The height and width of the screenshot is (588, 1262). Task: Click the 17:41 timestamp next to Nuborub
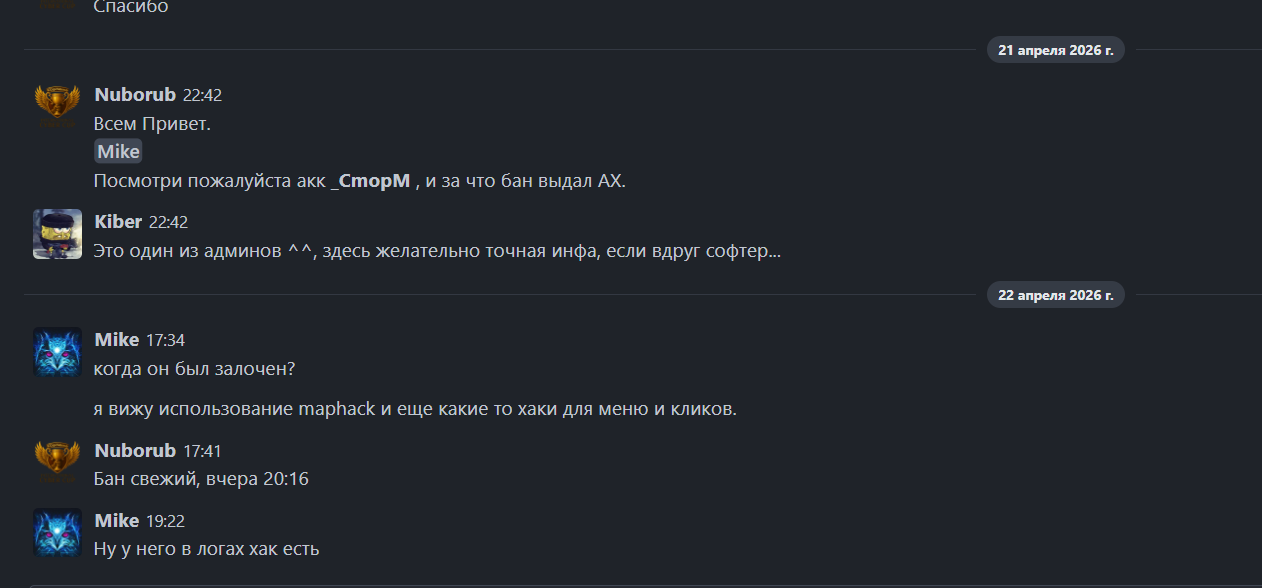point(202,452)
